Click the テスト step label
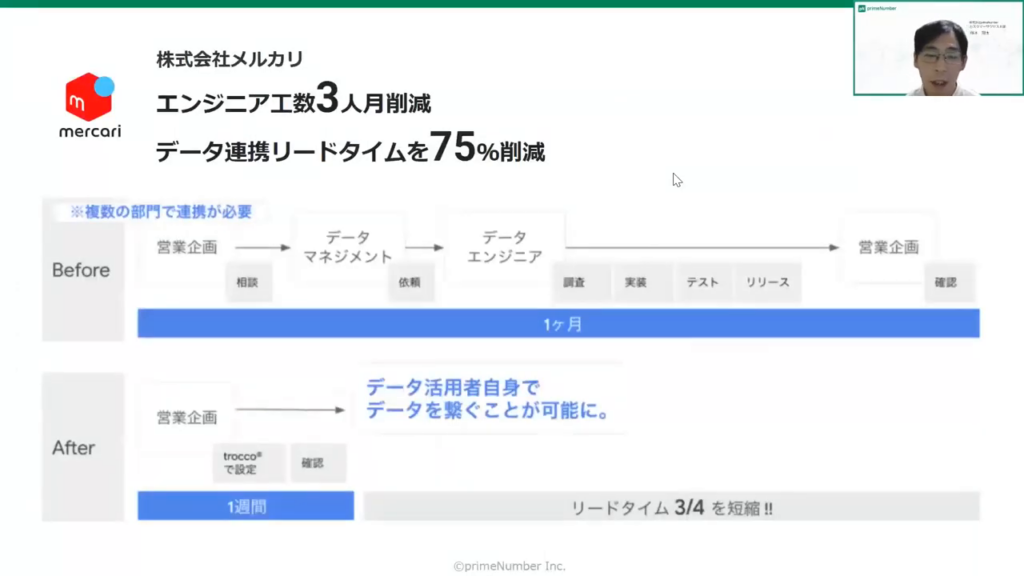1024x576 pixels. (x=702, y=283)
